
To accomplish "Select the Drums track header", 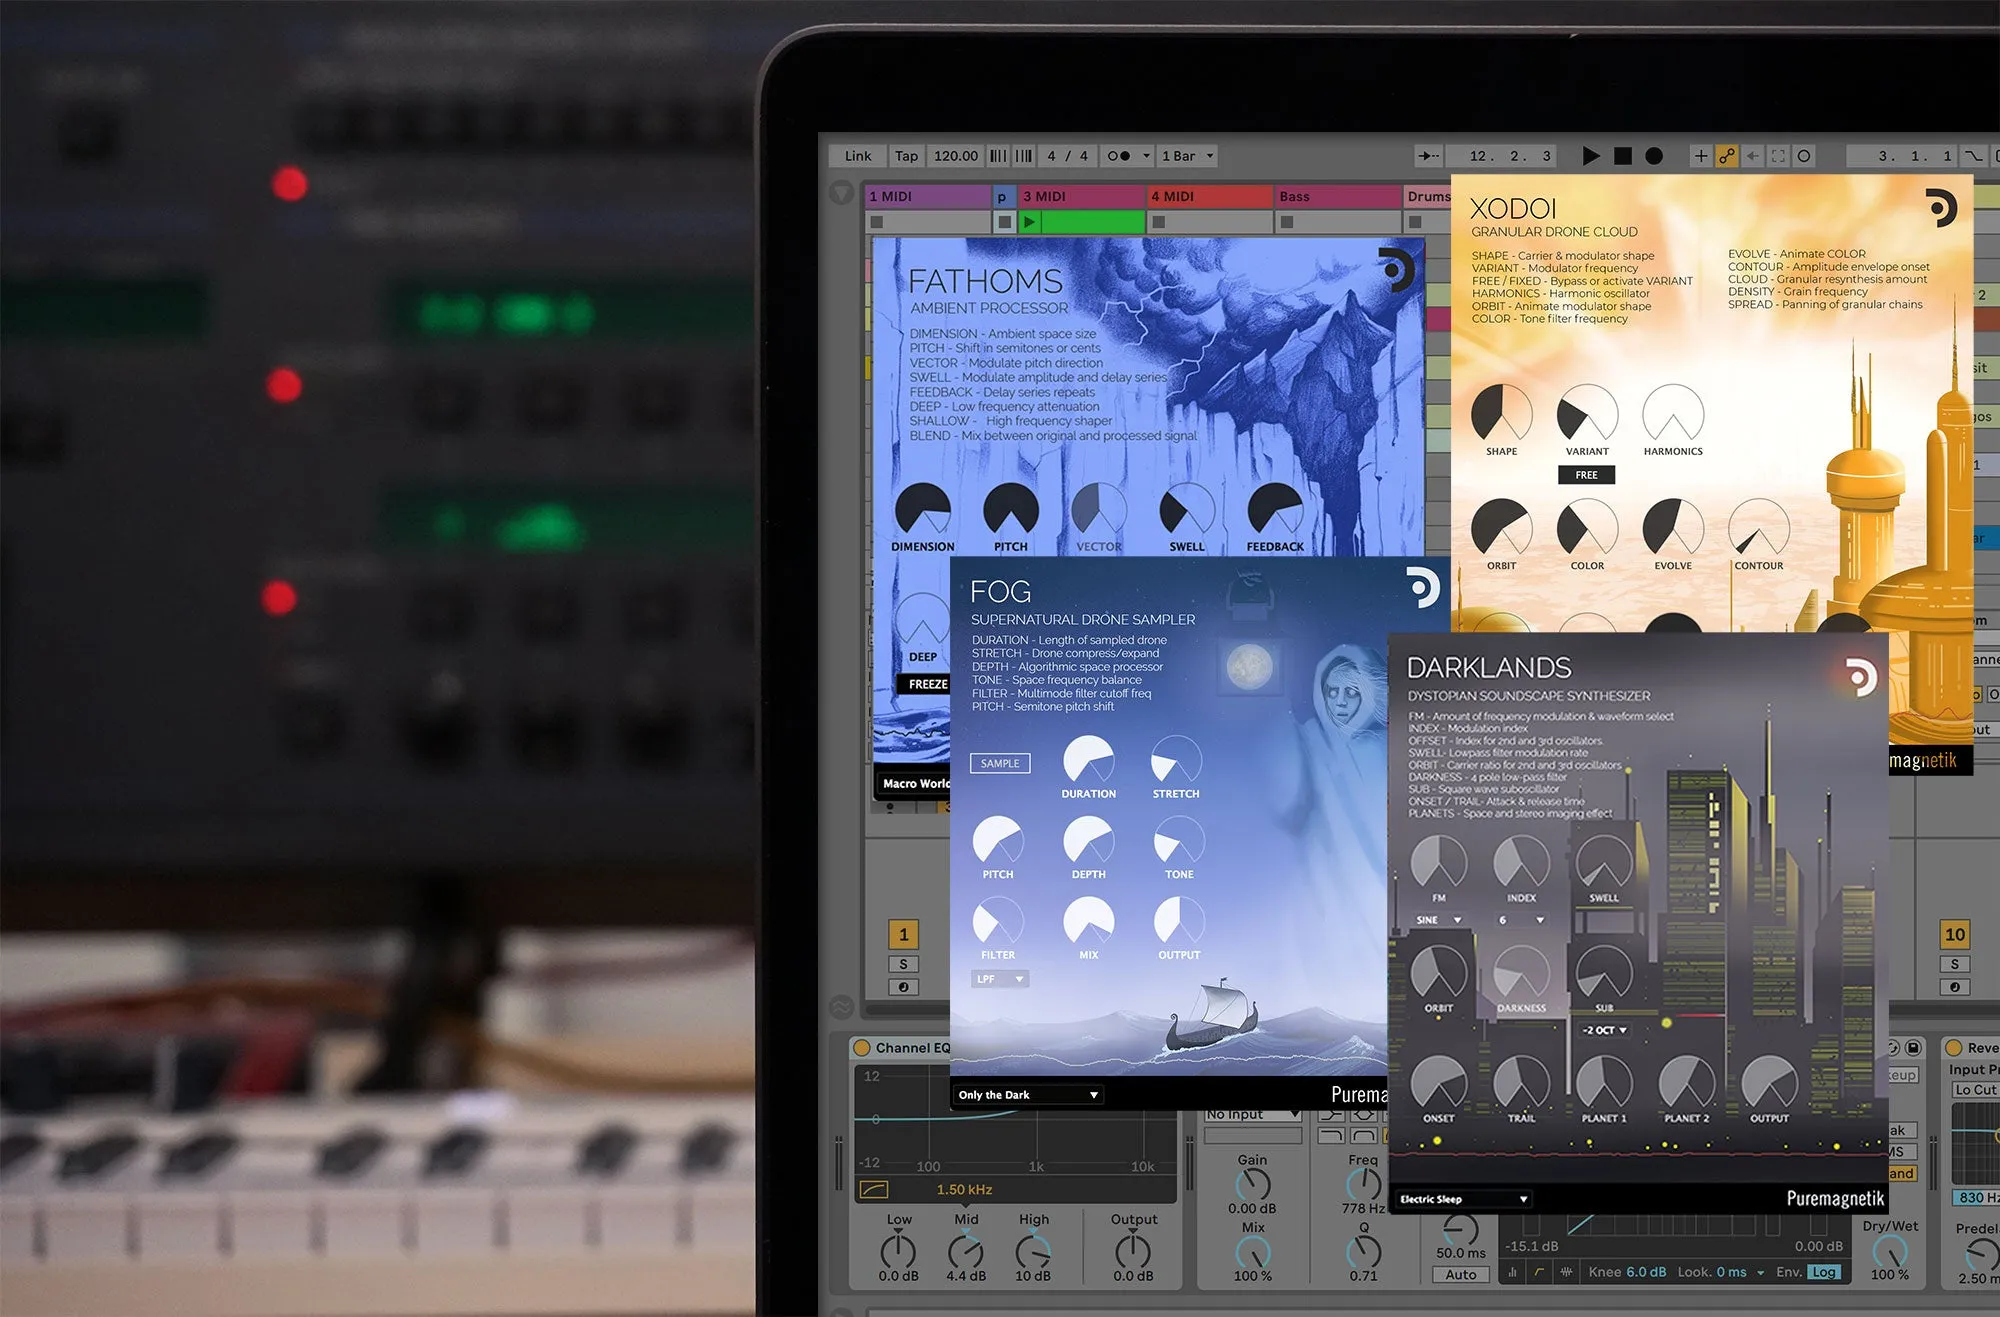I will [x=1428, y=196].
